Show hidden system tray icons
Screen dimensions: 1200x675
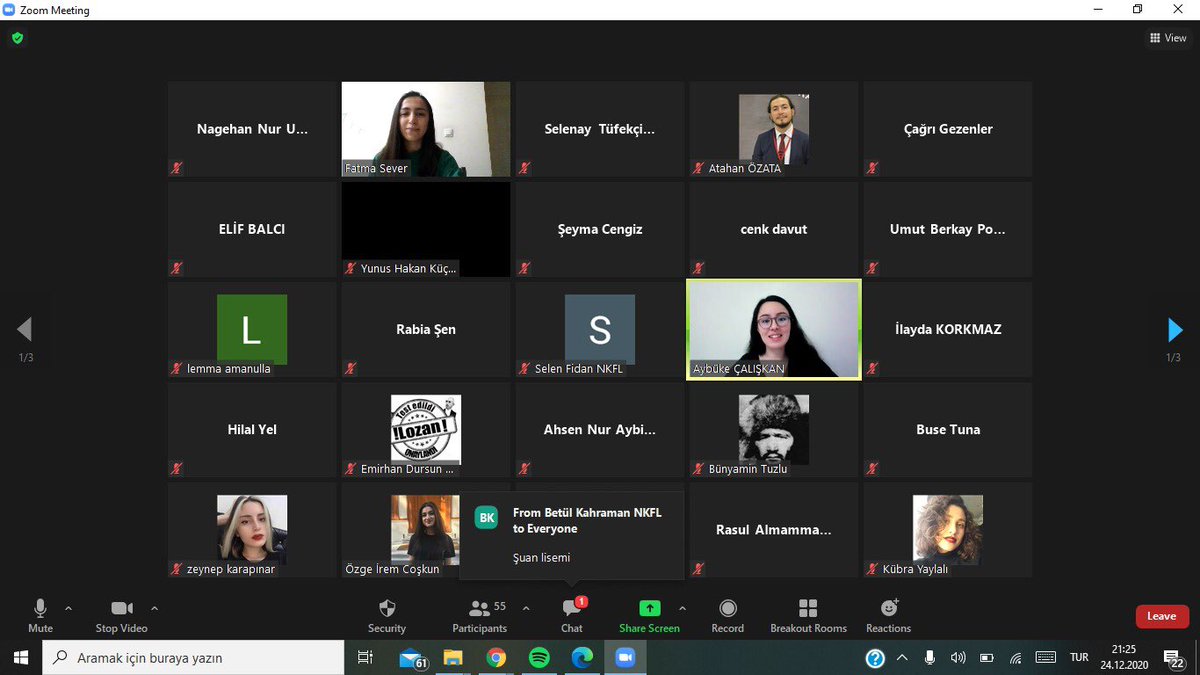pos(903,658)
